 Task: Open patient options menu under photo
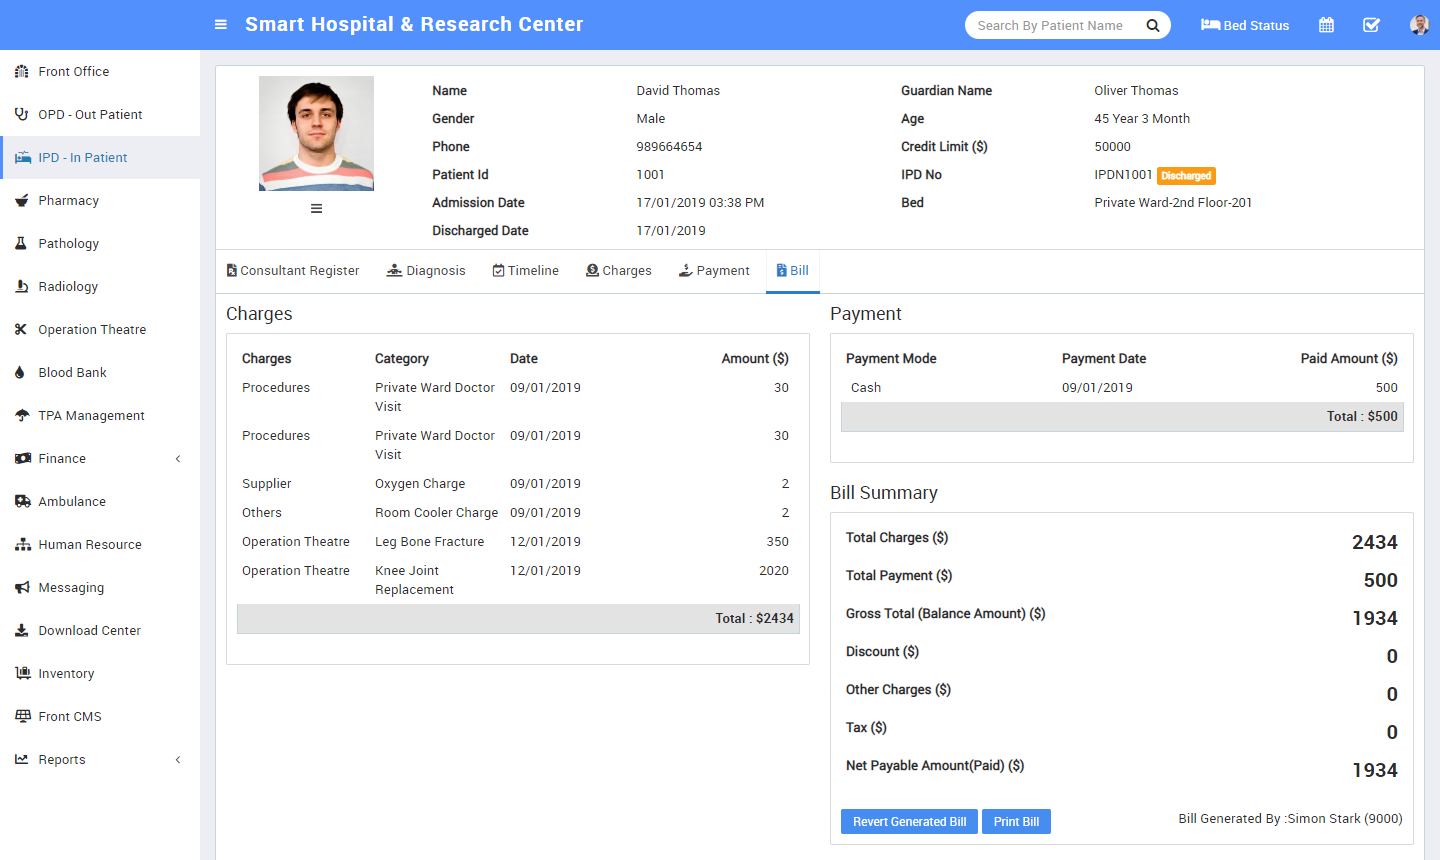coord(316,209)
